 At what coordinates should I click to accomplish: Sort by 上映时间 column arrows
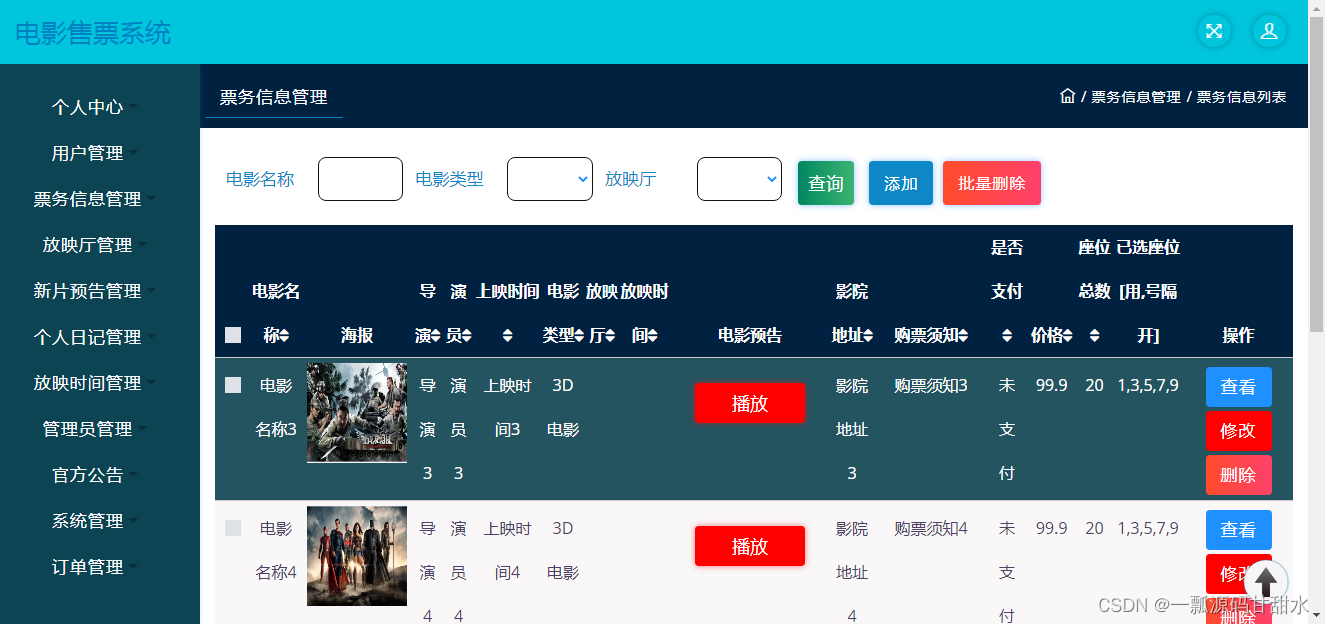pyautogui.click(x=508, y=336)
